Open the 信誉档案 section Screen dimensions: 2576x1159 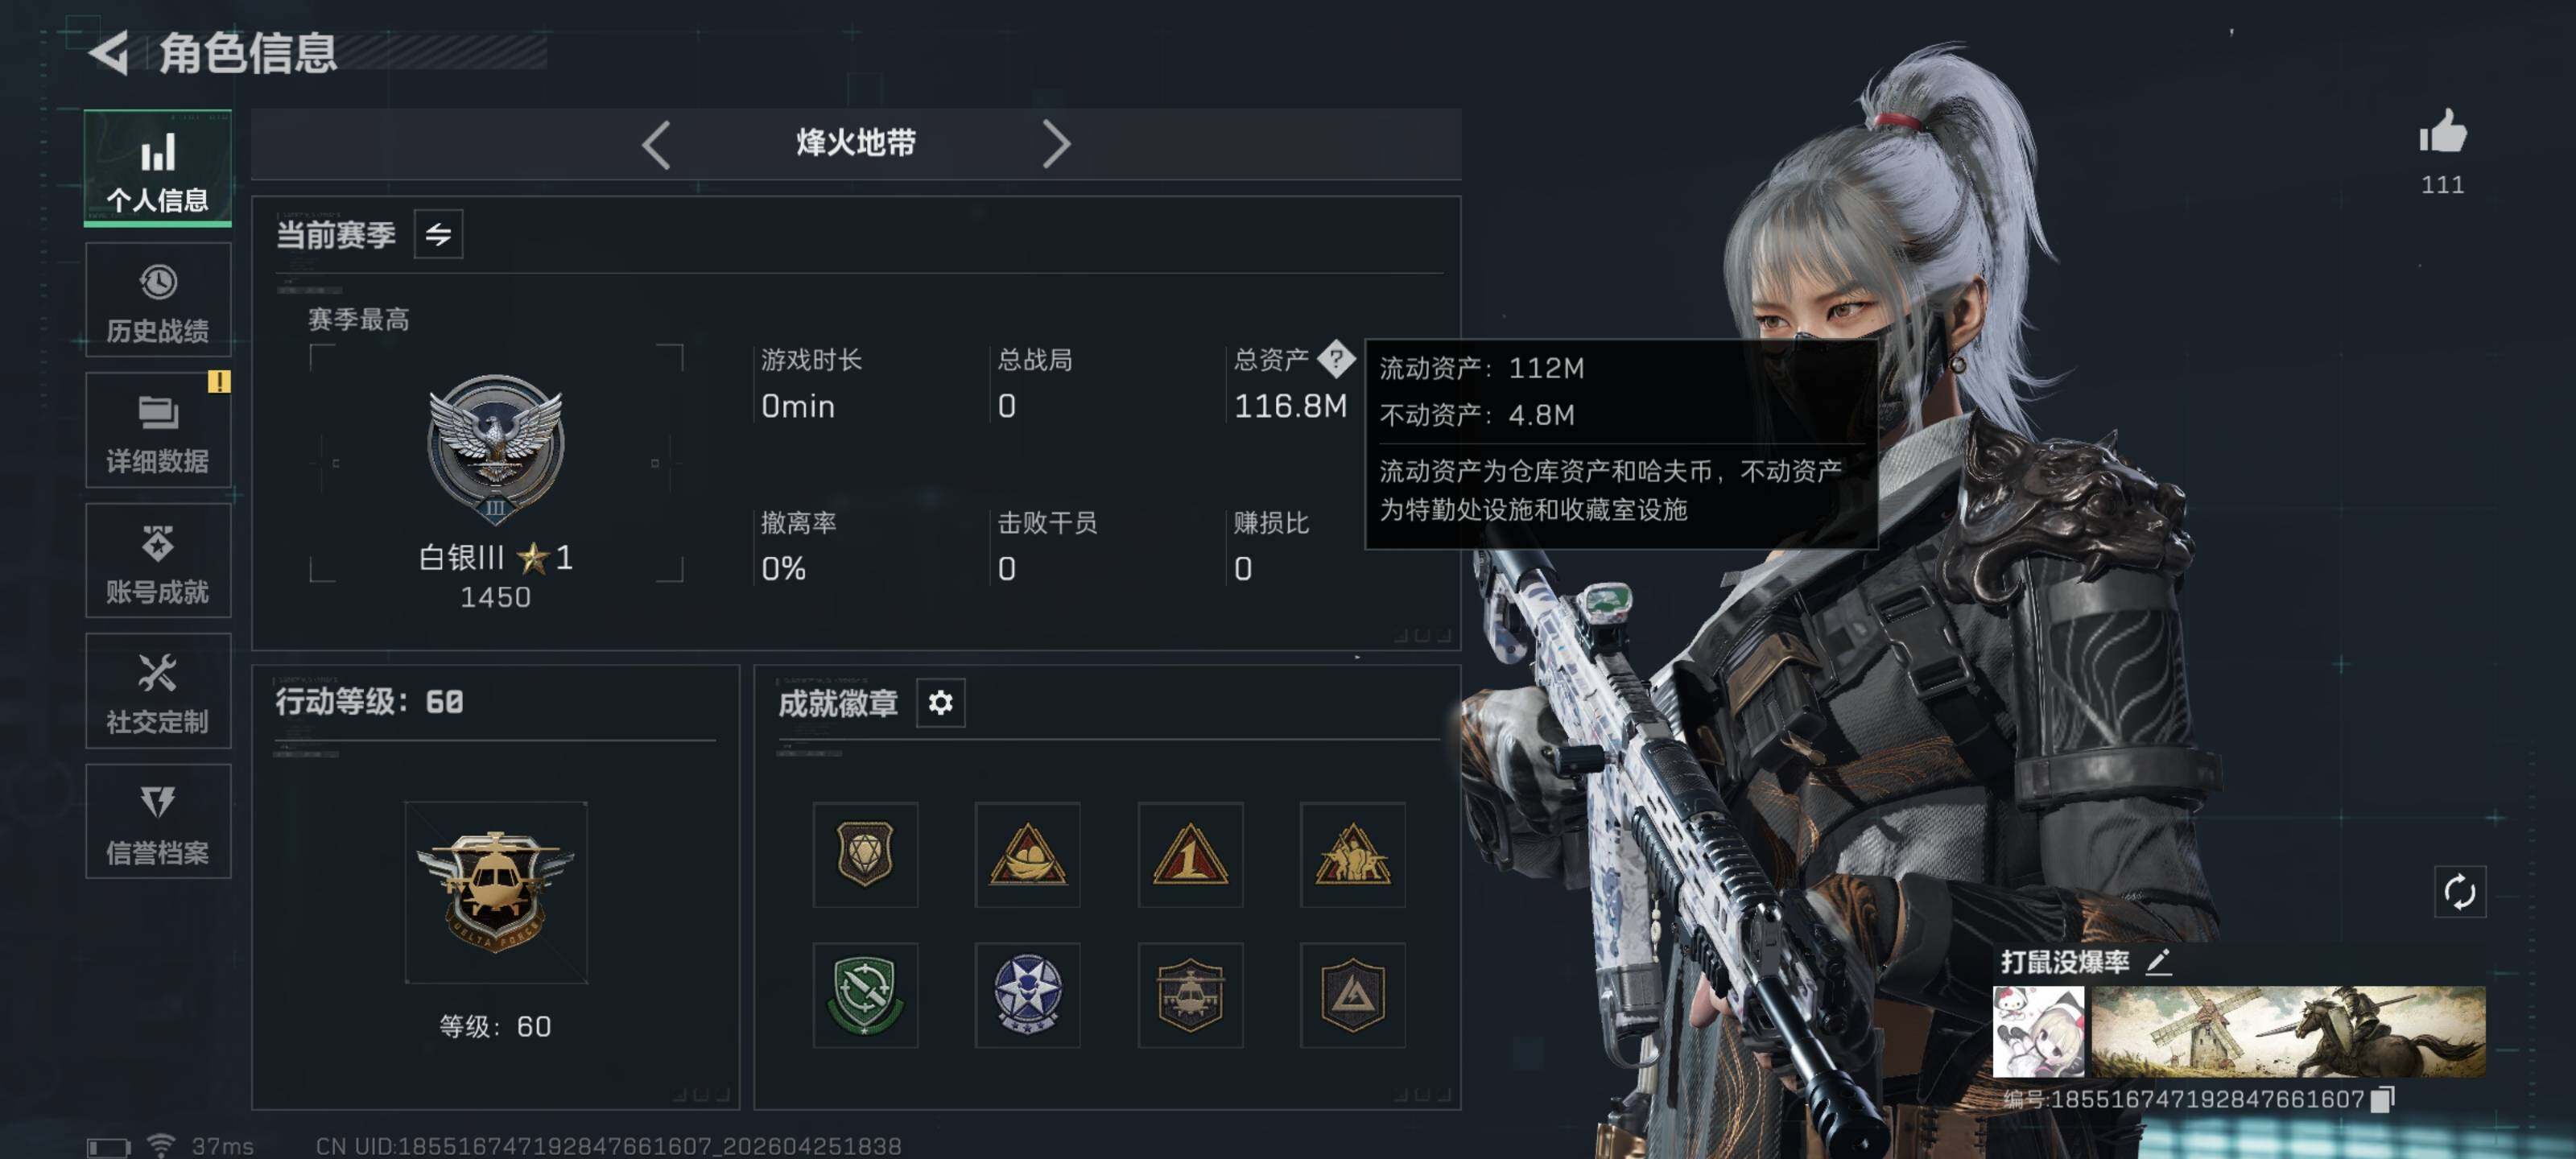158,822
